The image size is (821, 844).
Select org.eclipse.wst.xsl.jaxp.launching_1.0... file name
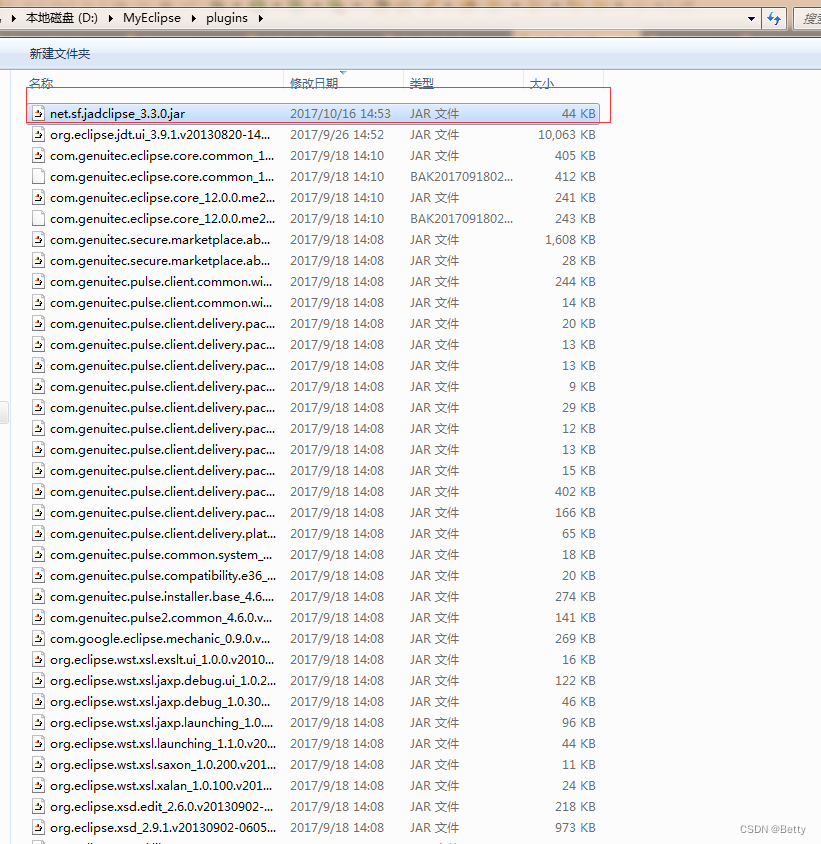[x=162, y=722]
